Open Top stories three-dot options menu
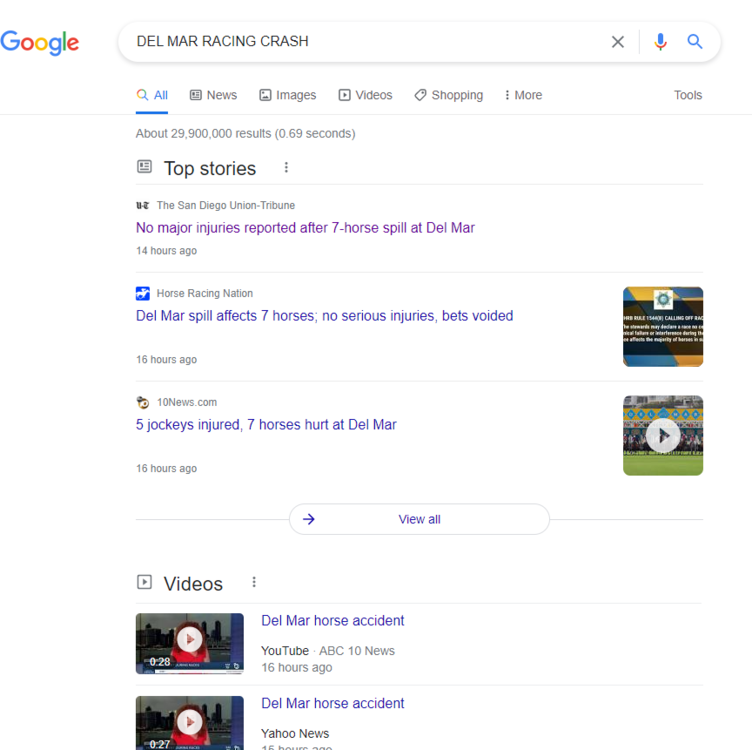The height and width of the screenshot is (750, 752). 286,167
